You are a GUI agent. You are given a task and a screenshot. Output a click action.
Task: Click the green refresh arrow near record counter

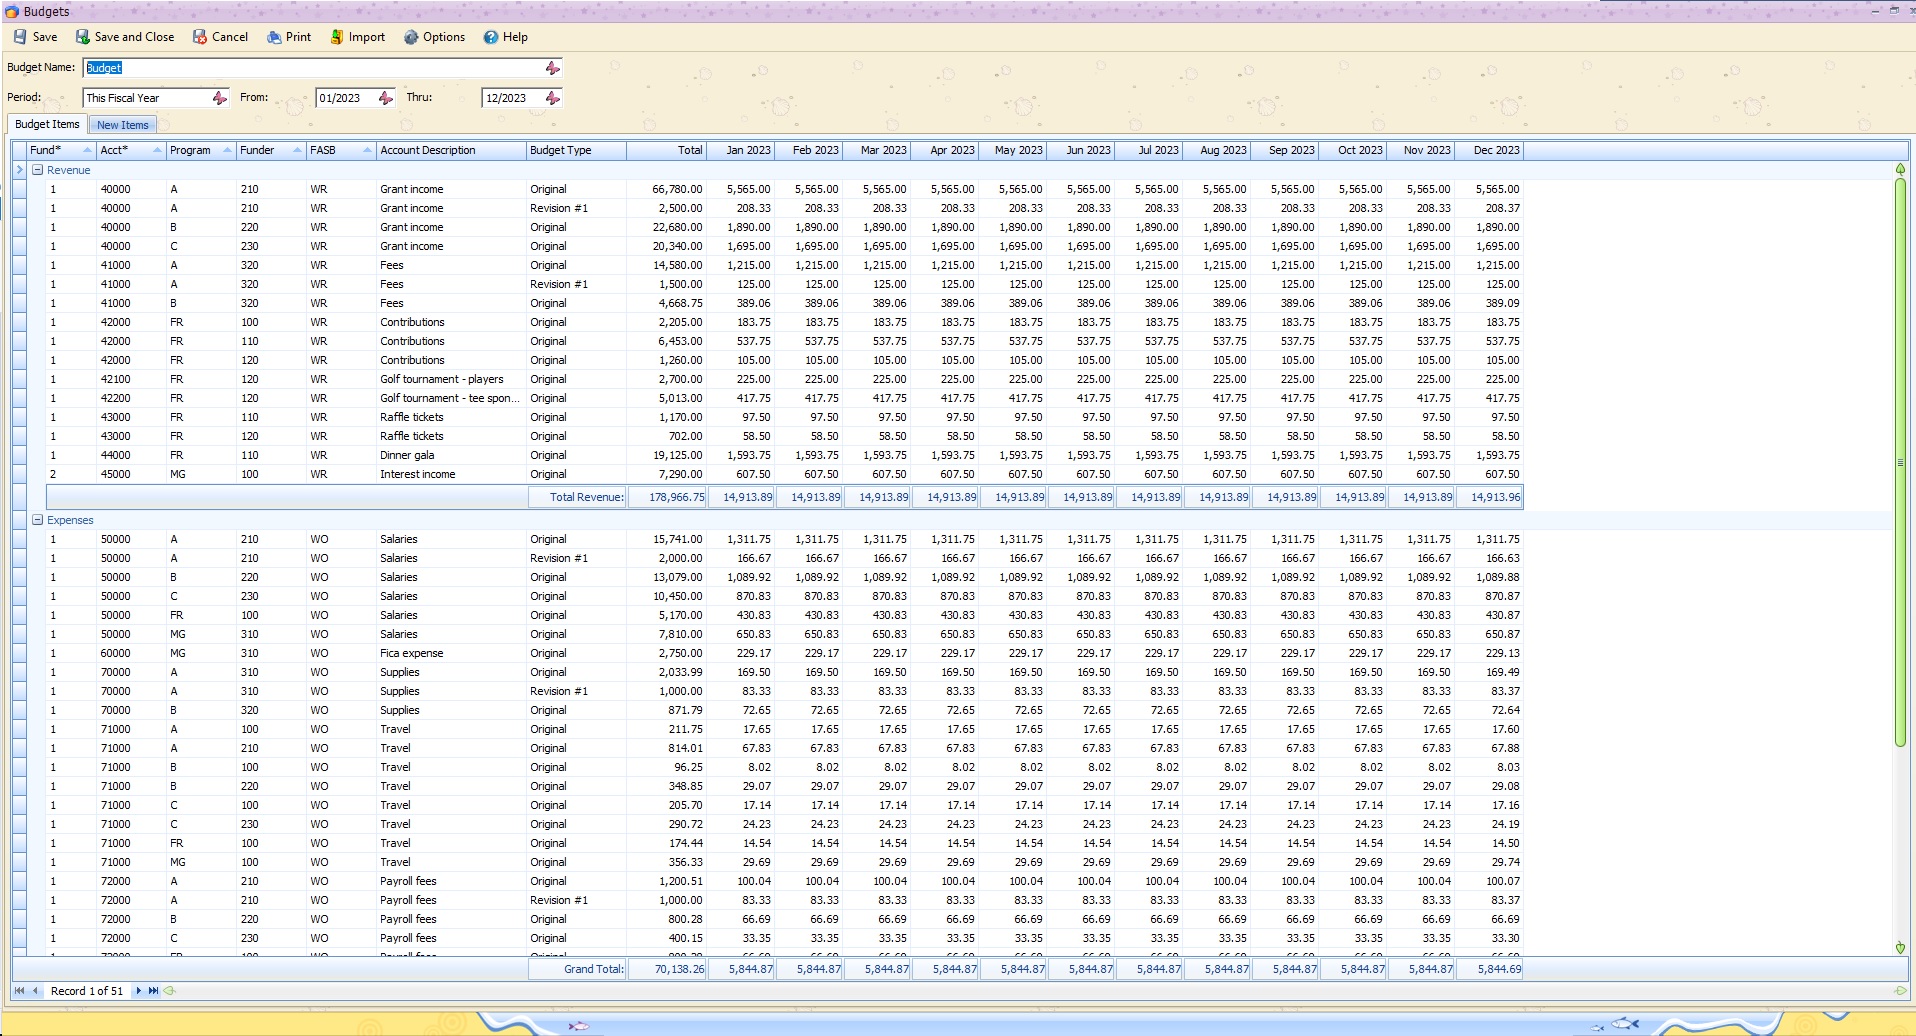pos(170,990)
